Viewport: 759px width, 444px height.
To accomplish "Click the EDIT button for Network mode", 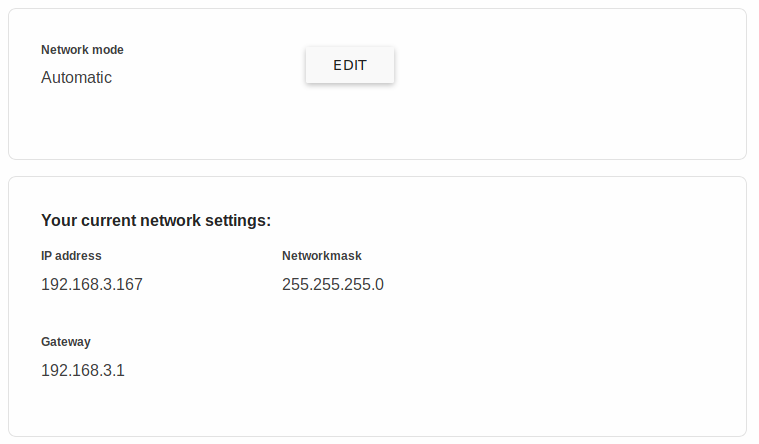I will point(349,65).
